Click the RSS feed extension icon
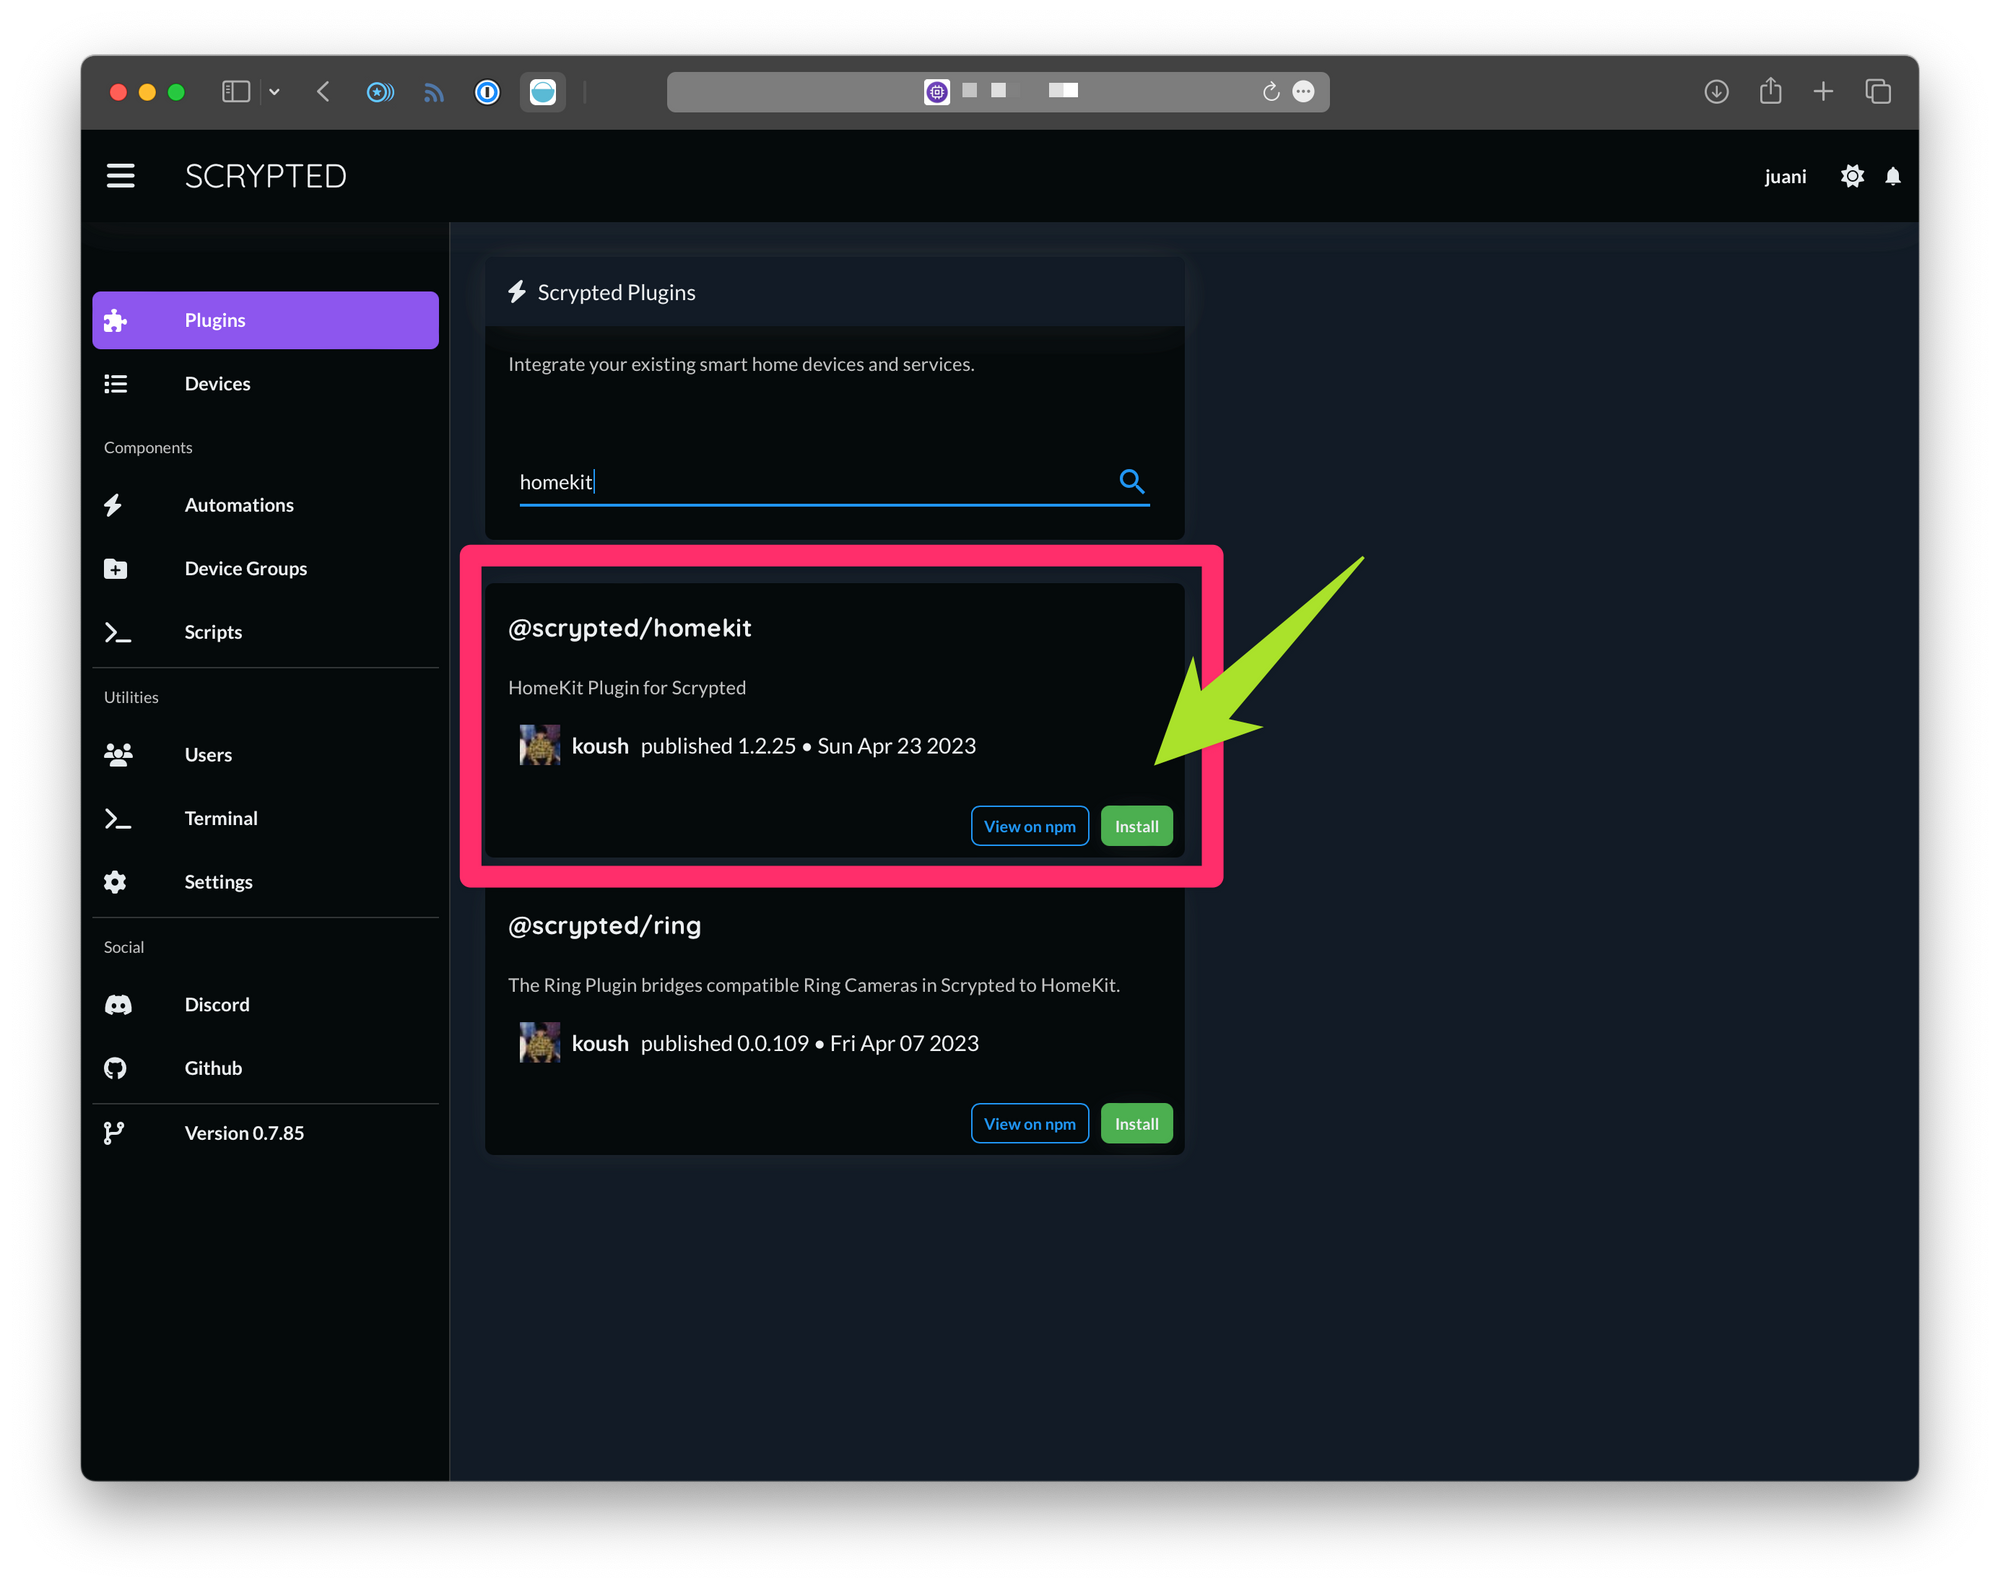The height and width of the screenshot is (1588, 2000). tap(434, 93)
